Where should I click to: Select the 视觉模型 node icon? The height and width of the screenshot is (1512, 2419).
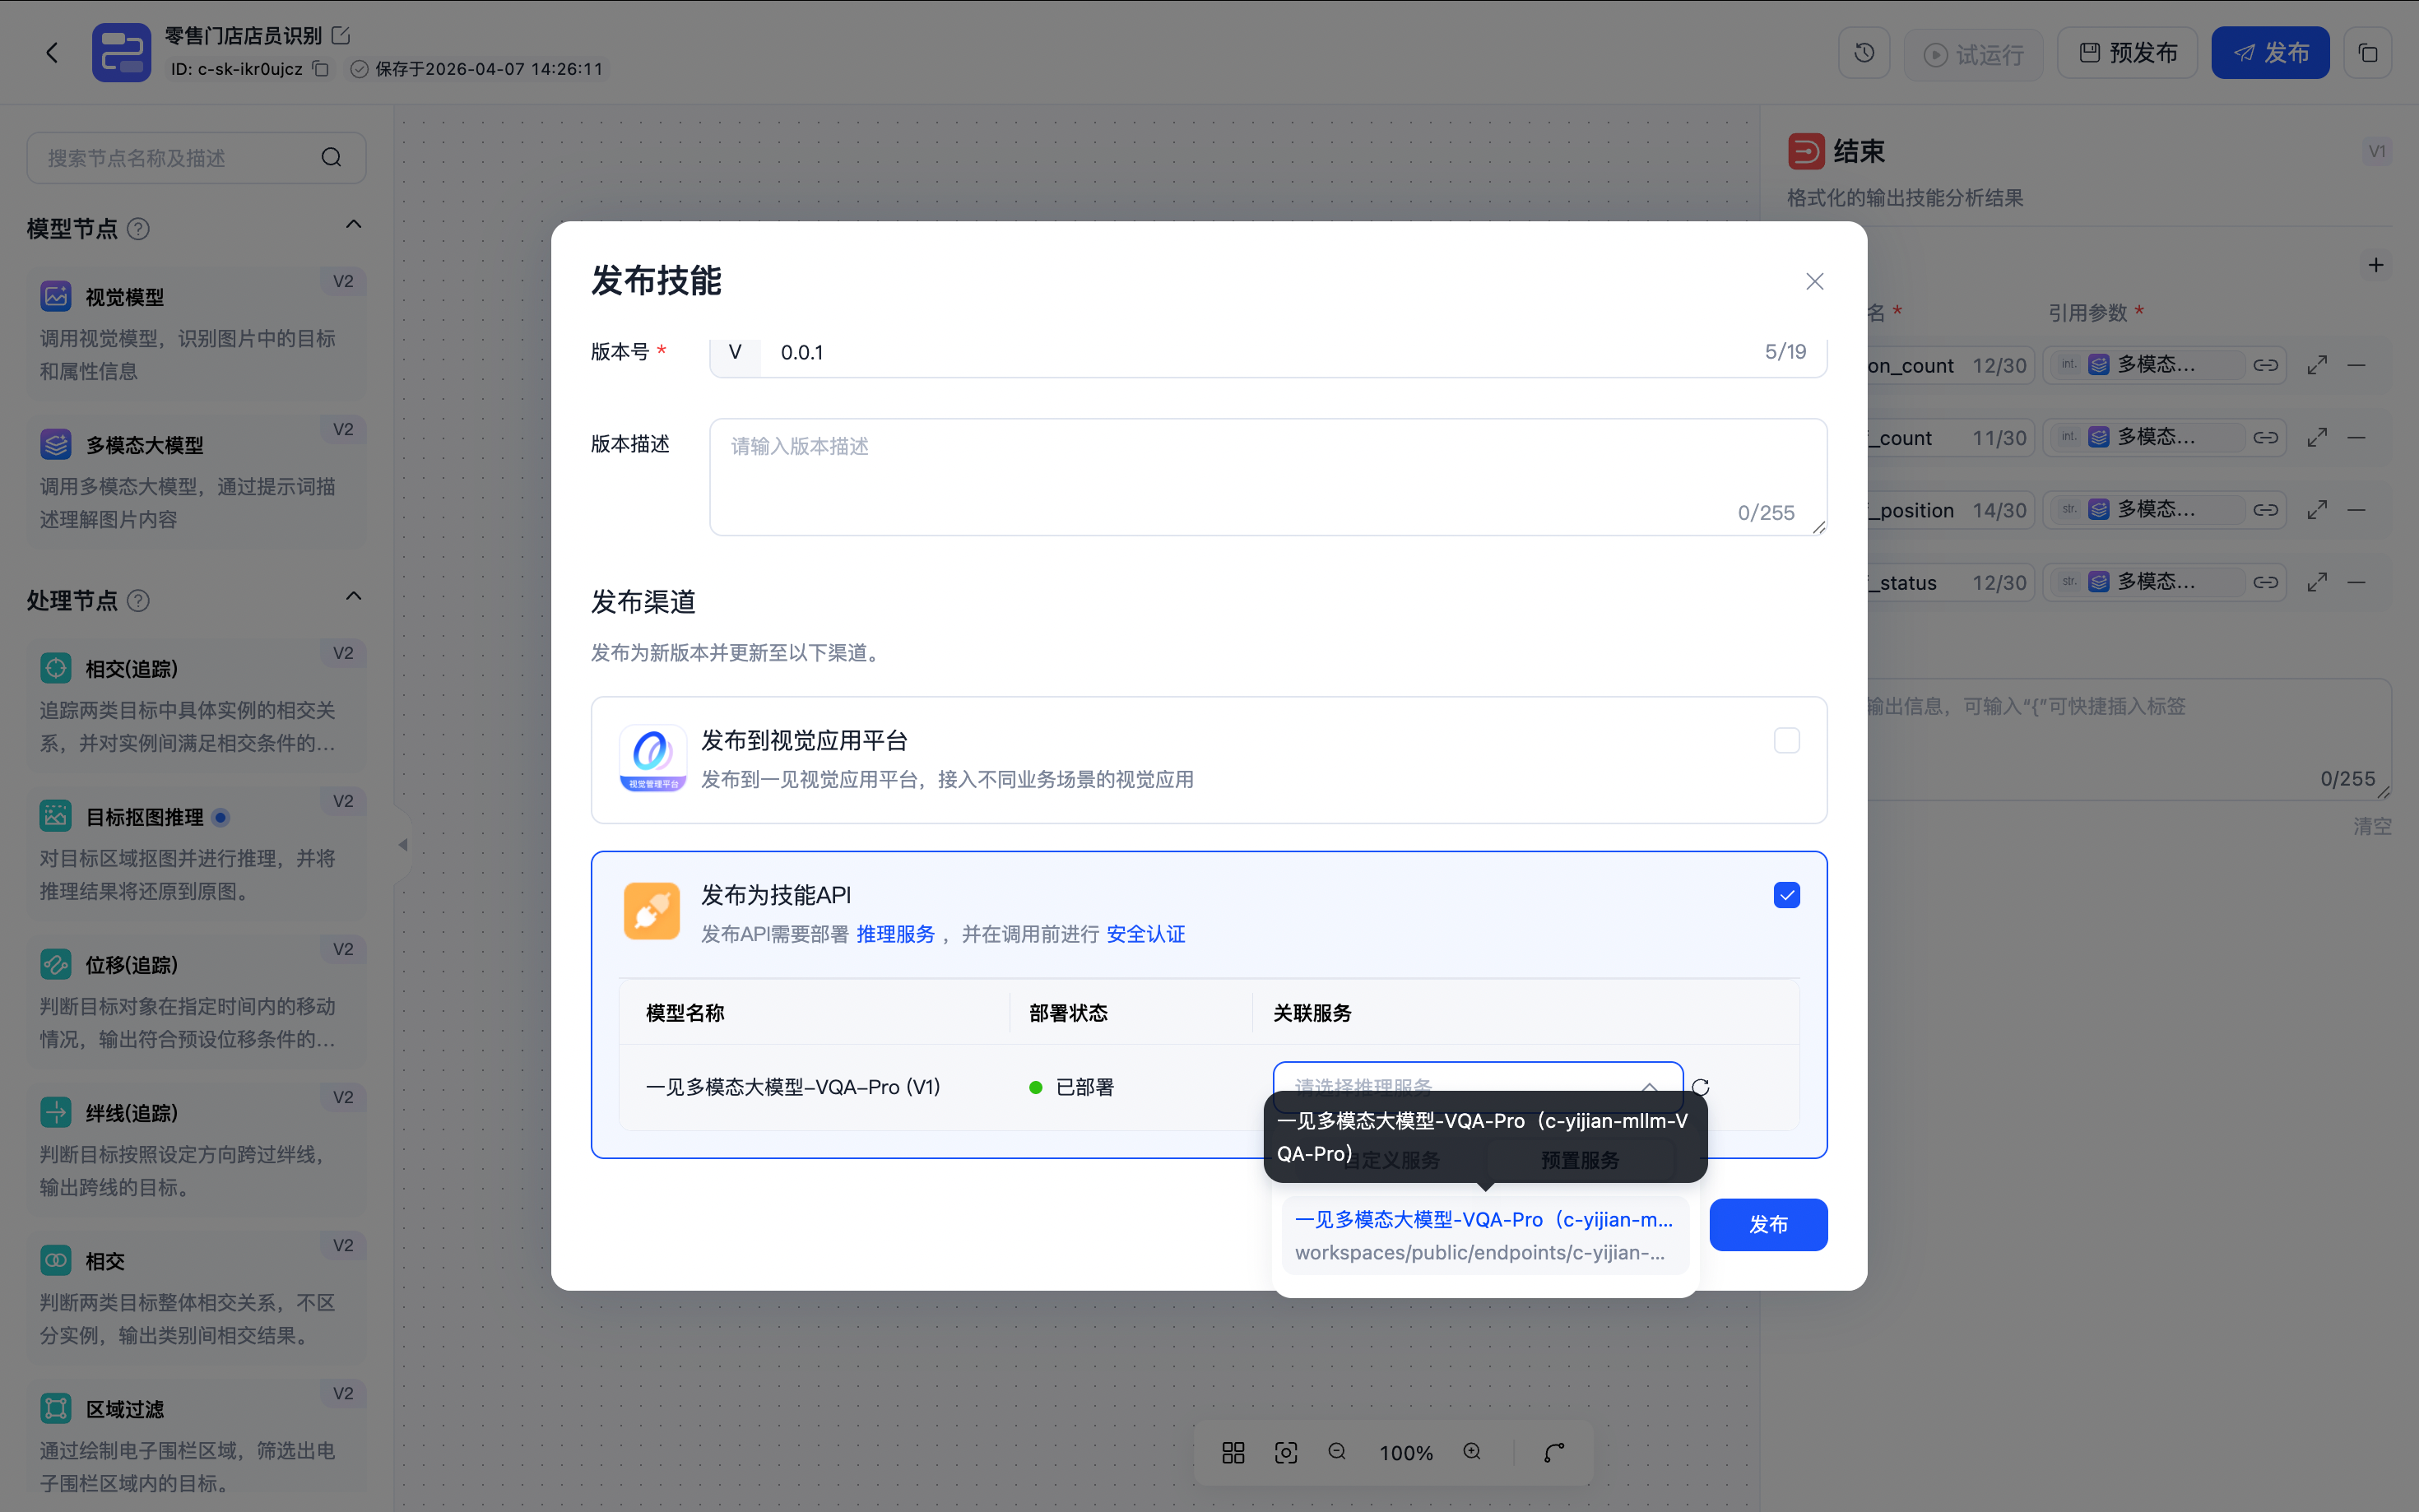56,296
